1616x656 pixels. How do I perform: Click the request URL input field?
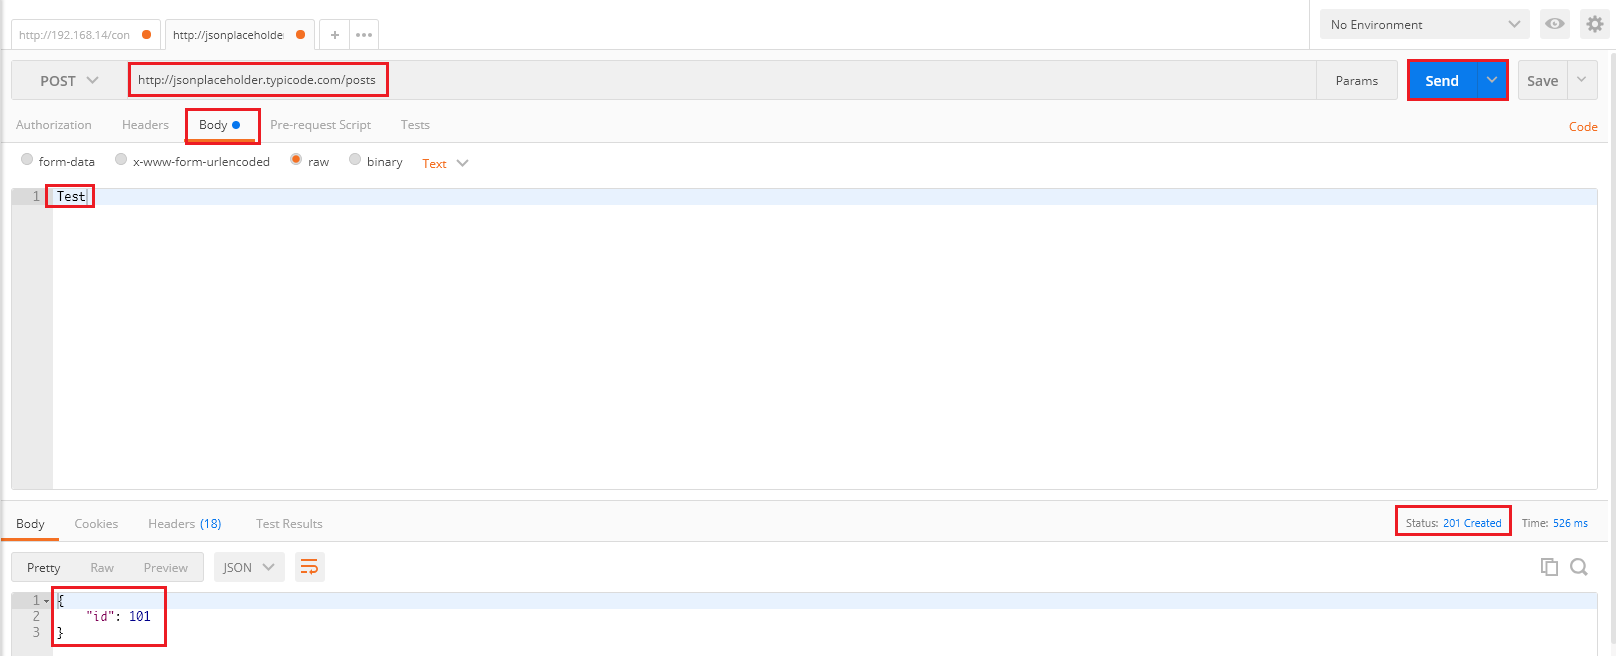pos(722,80)
